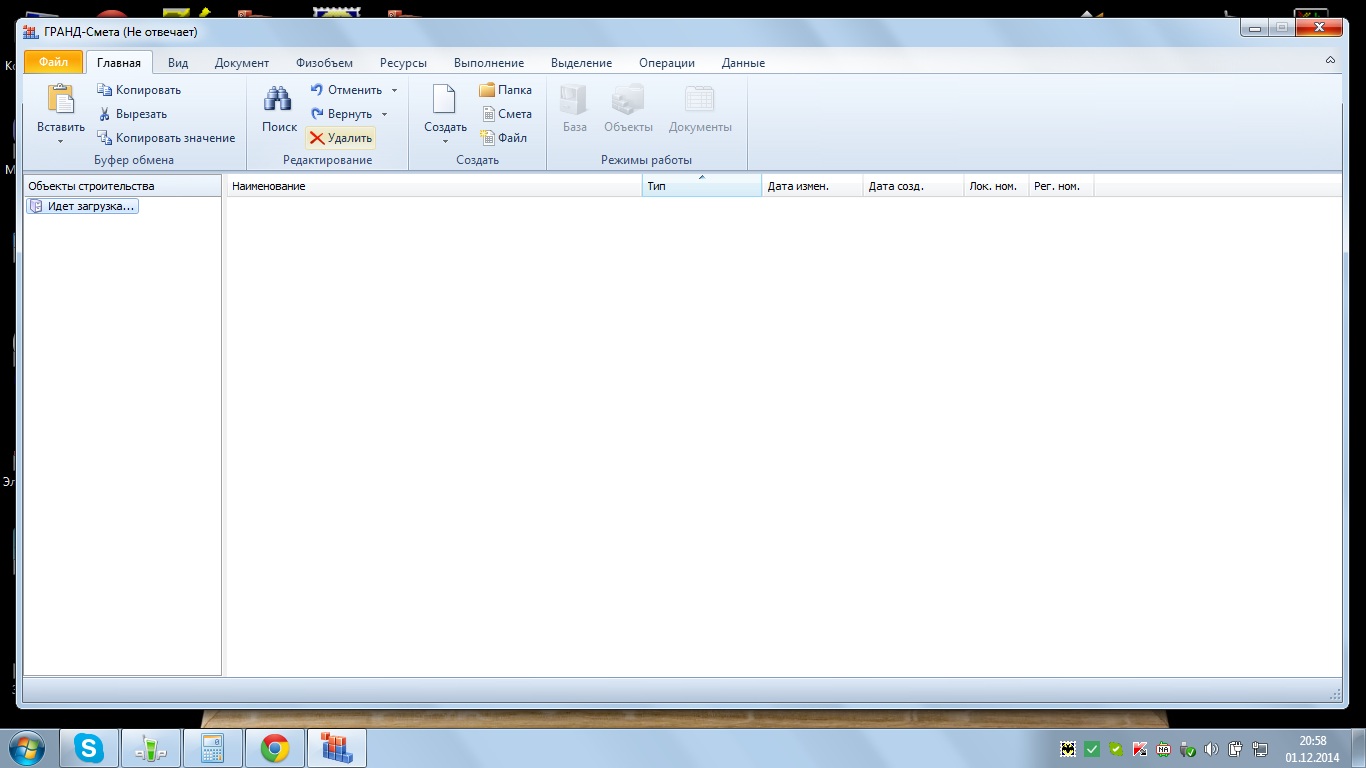Open the Создать dropdown arrow

[x=445, y=141]
